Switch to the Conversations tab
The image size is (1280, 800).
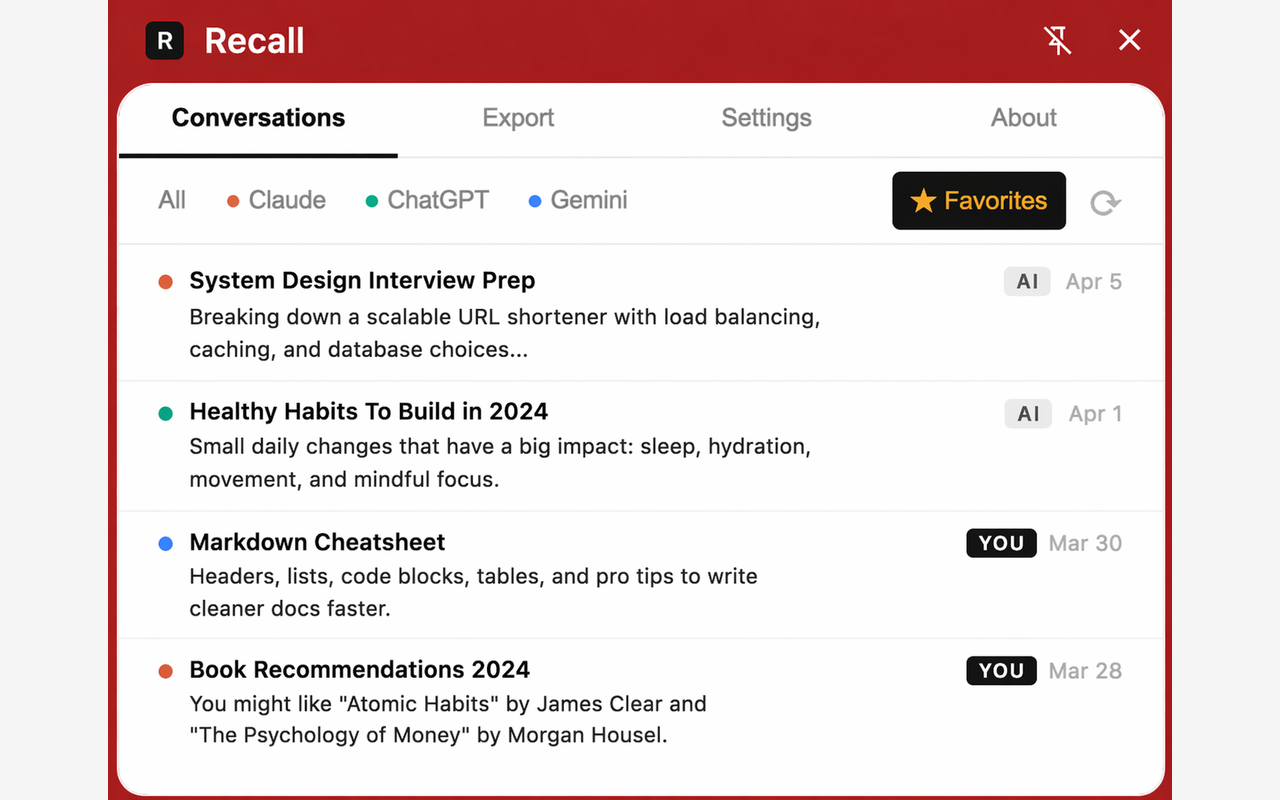[x=258, y=119]
